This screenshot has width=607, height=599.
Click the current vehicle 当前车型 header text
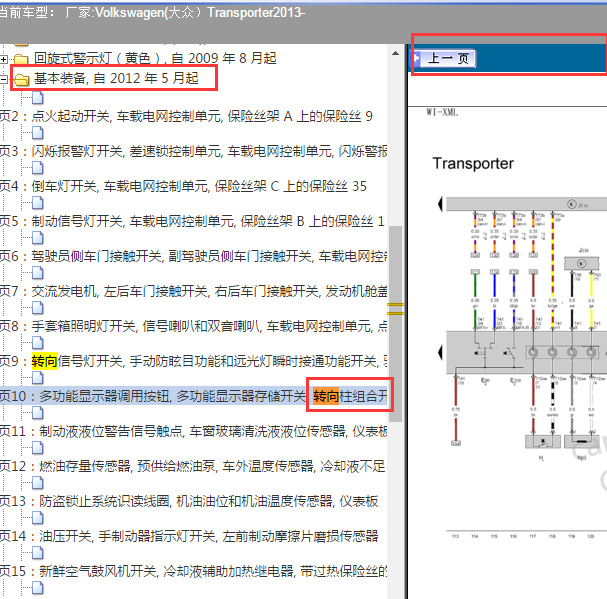point(153,12)
